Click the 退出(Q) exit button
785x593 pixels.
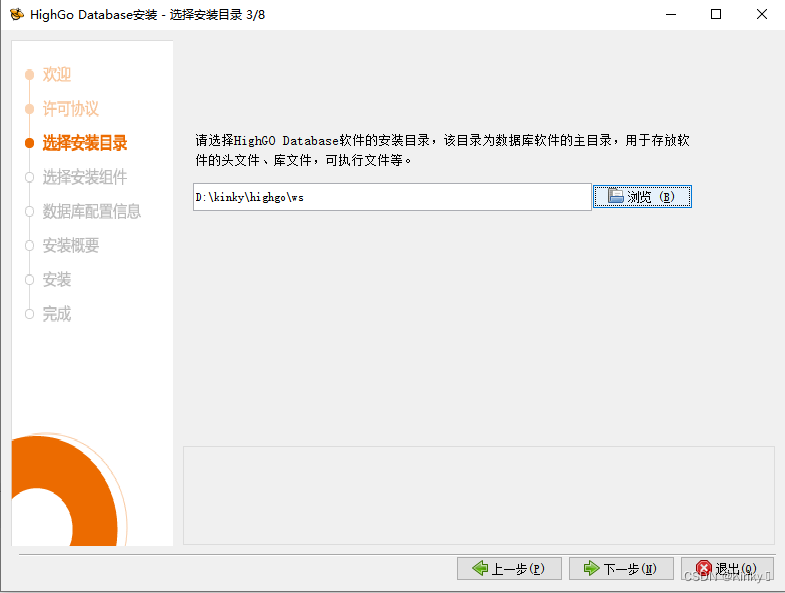[727, 568]
